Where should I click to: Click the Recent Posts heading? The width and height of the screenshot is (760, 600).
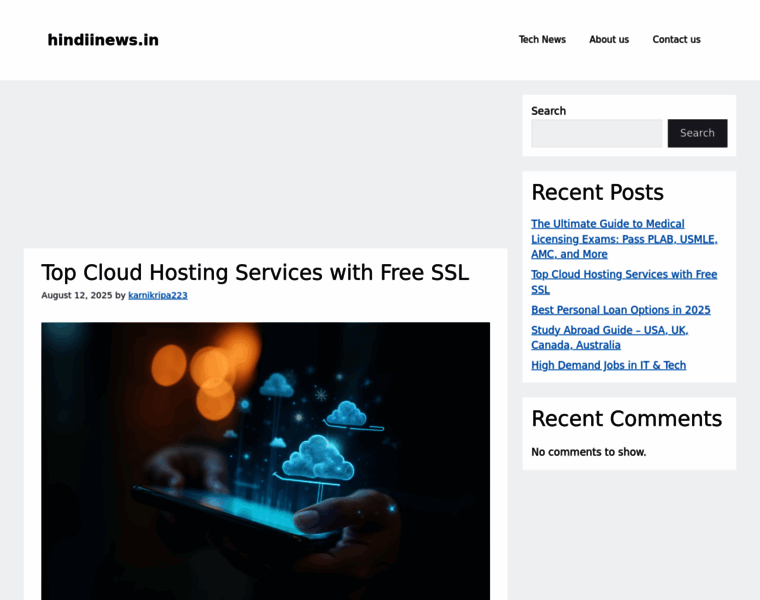(597, 192)
